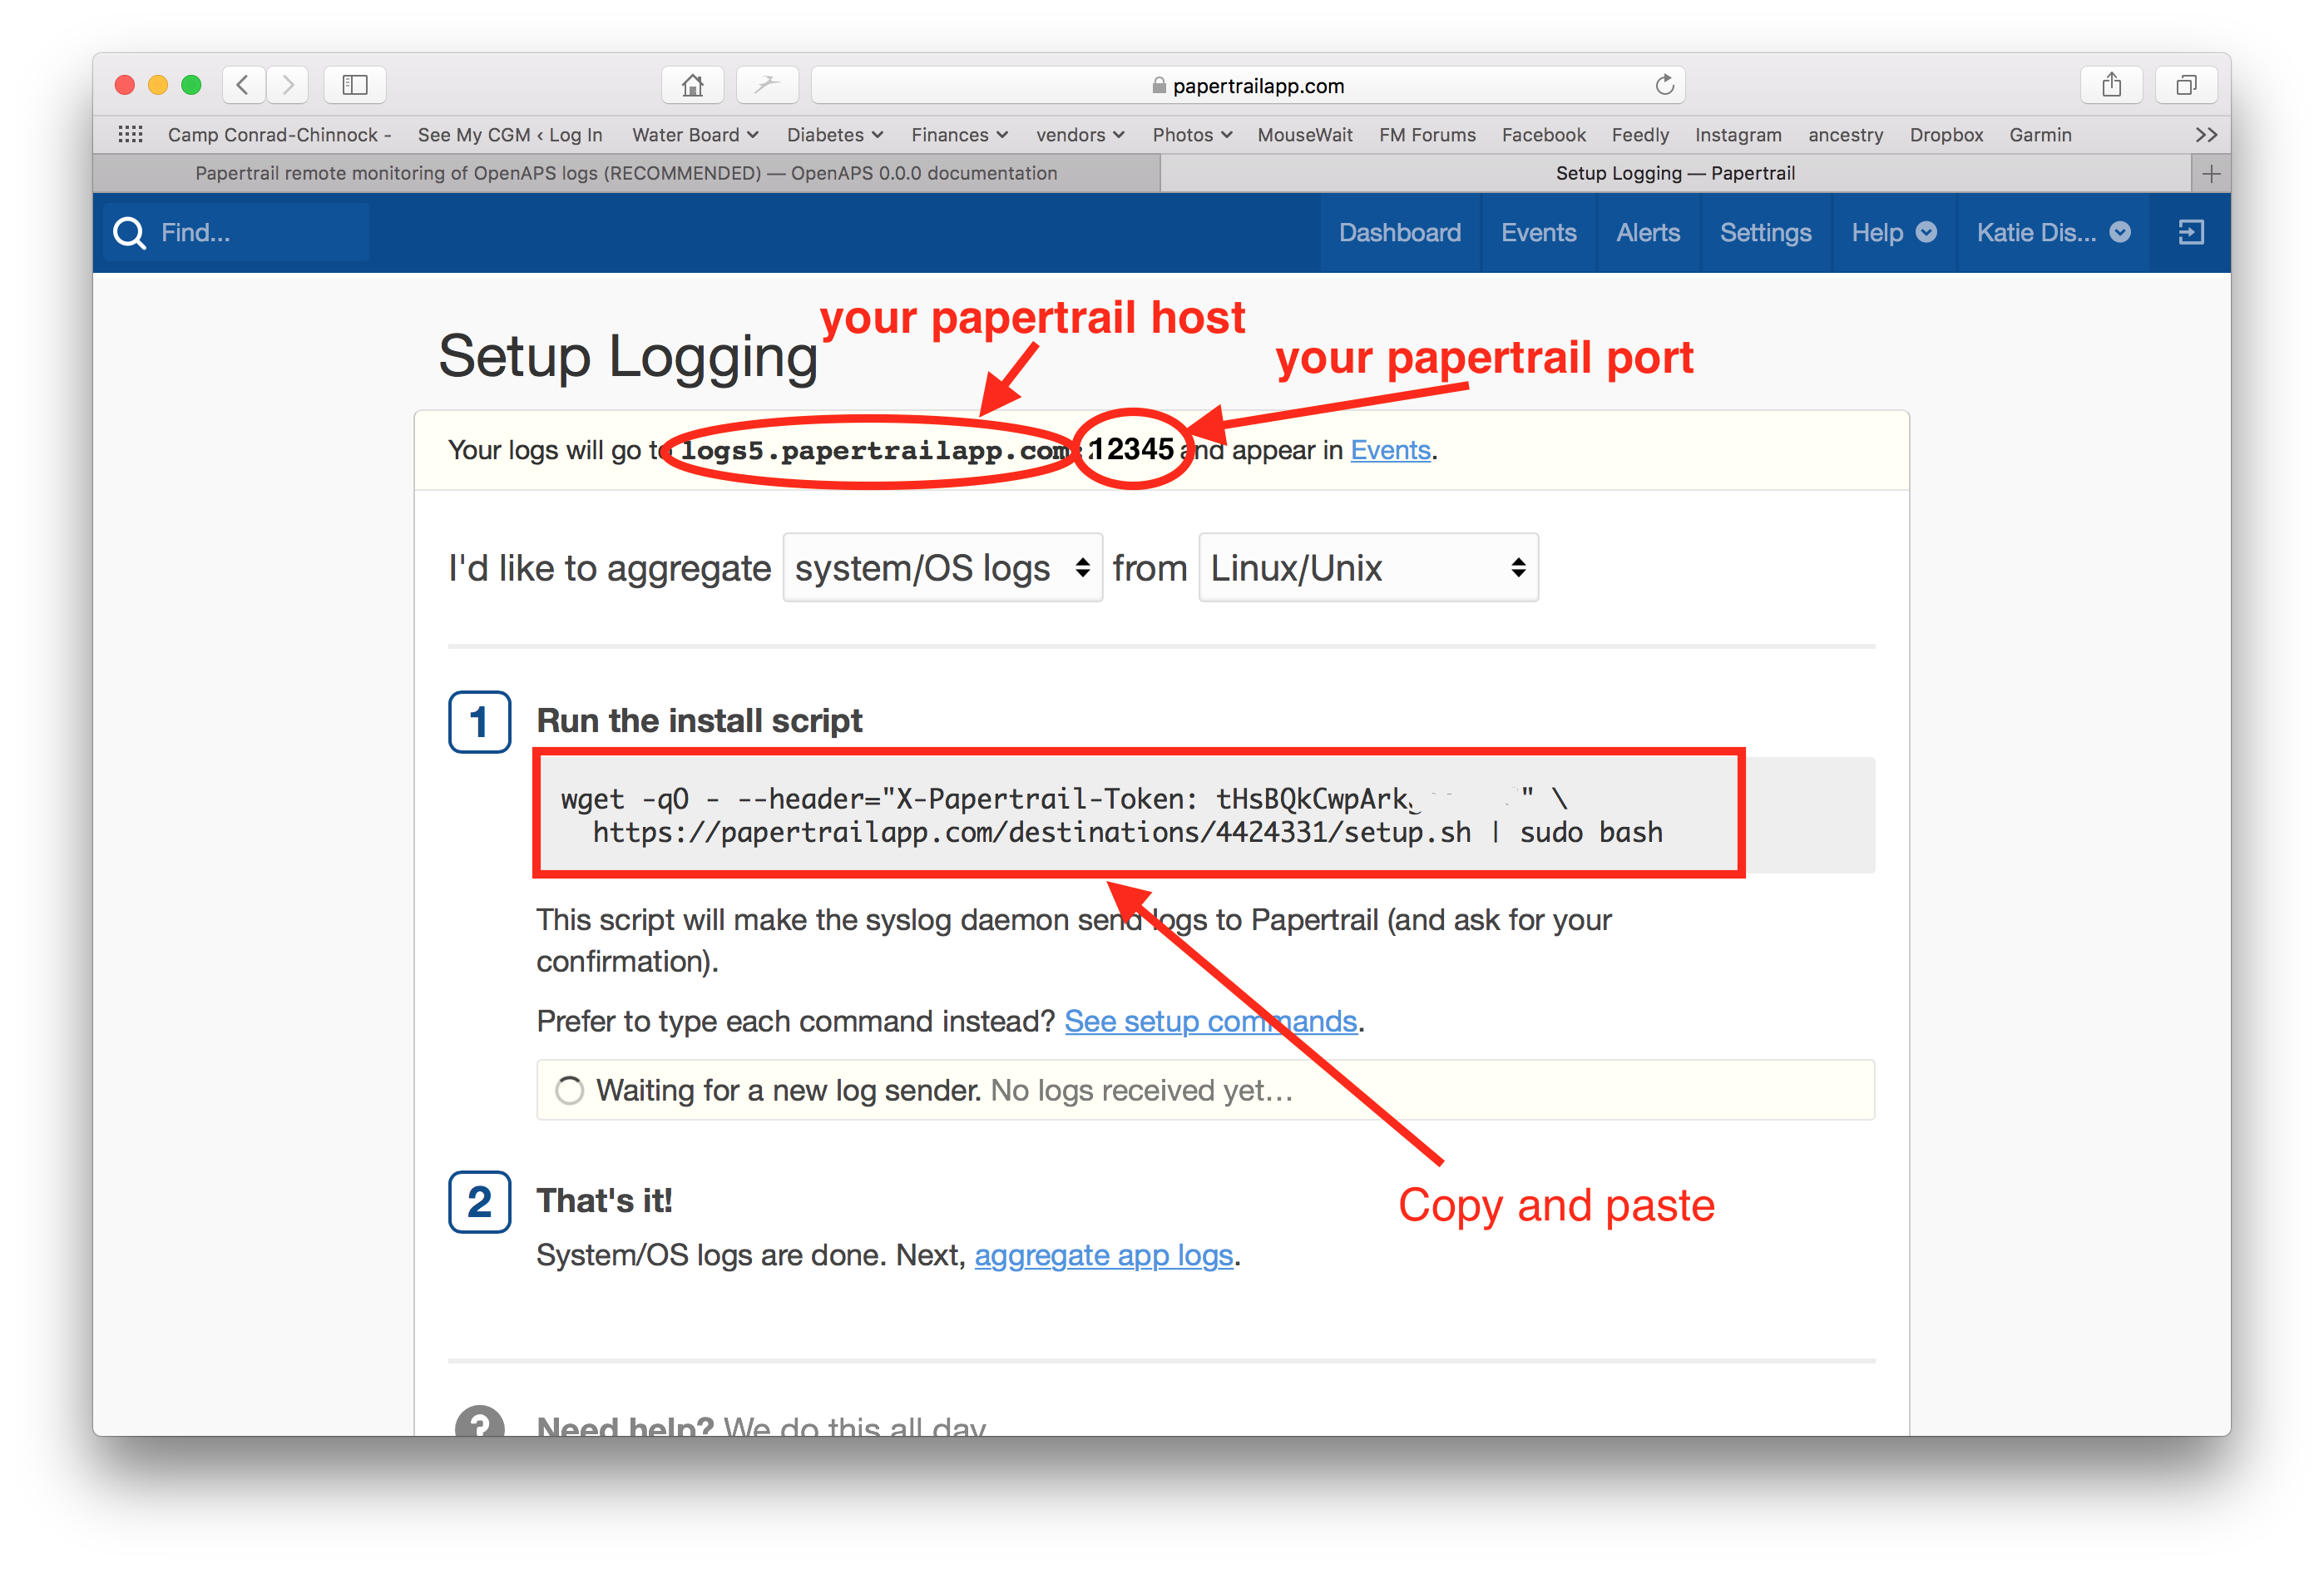
Task: Go back with Safari's back arrow
Action: (243, 85)
